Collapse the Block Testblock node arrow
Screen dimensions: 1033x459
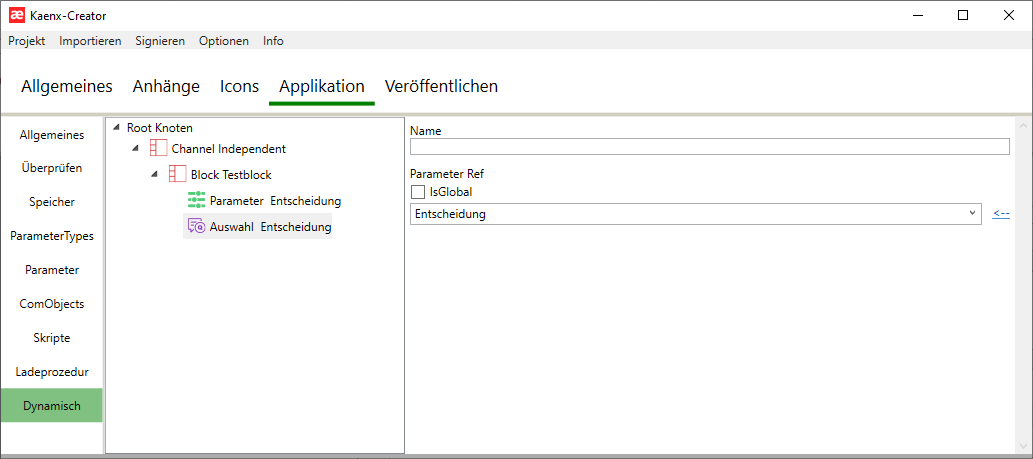tap(154, 174)
